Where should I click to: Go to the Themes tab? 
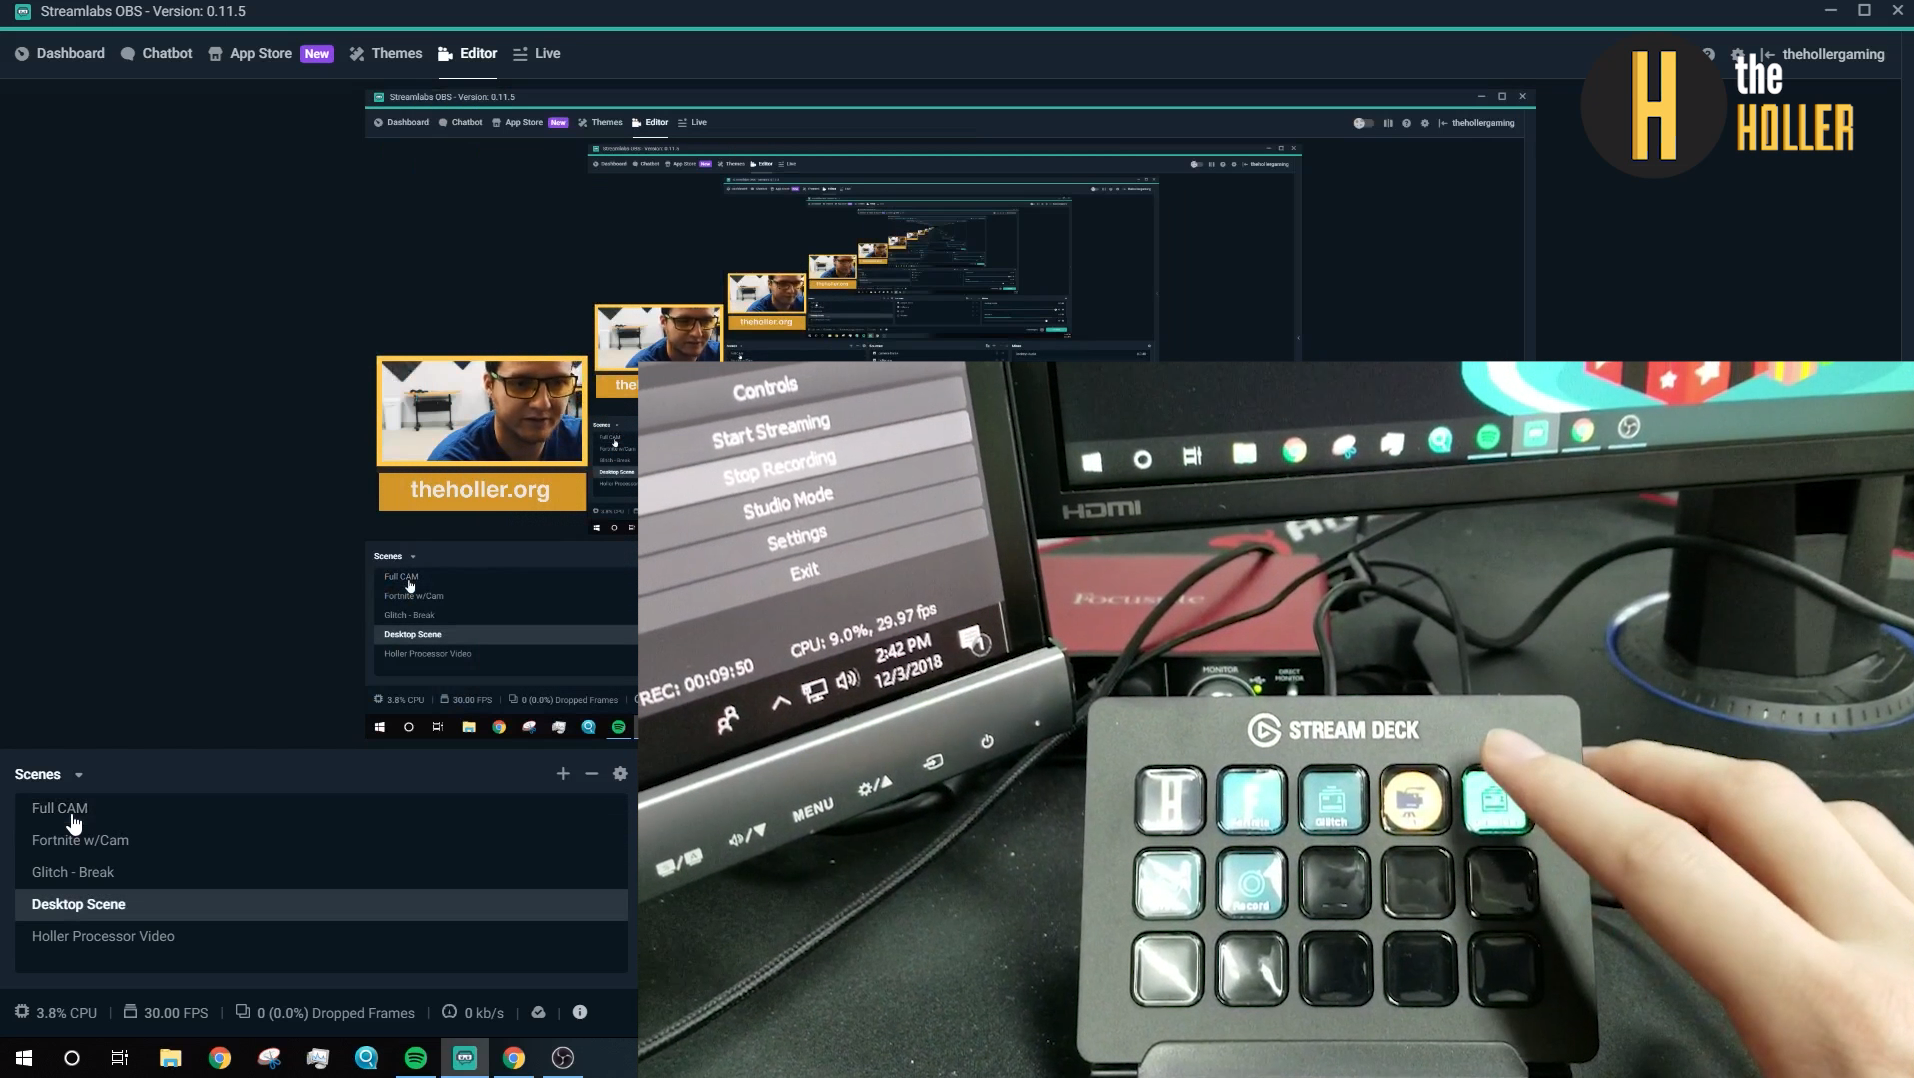(x=386, y=54)
